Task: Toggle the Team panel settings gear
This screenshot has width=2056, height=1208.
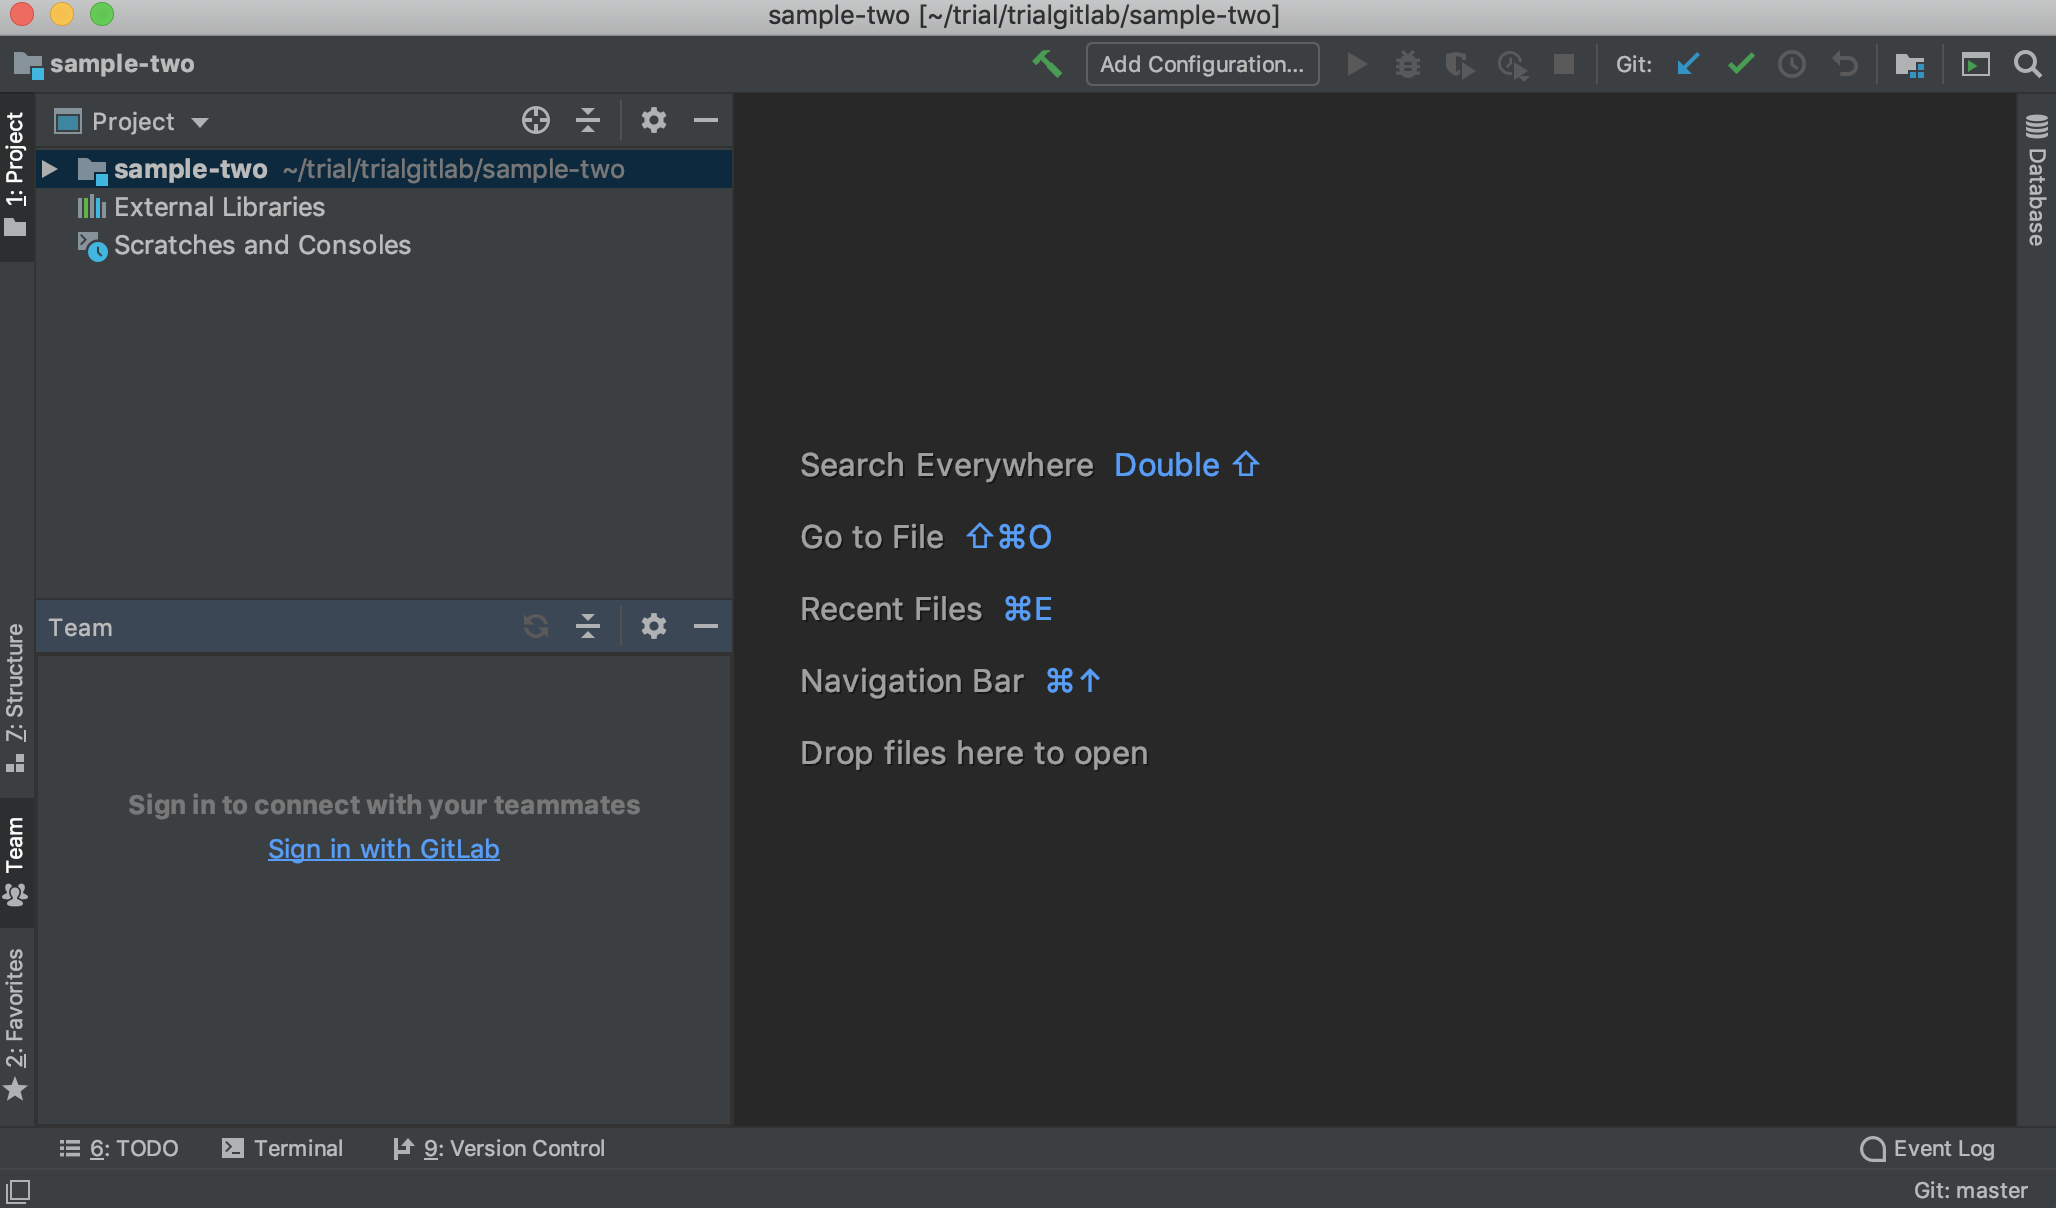Action: (x=653, y=626)
